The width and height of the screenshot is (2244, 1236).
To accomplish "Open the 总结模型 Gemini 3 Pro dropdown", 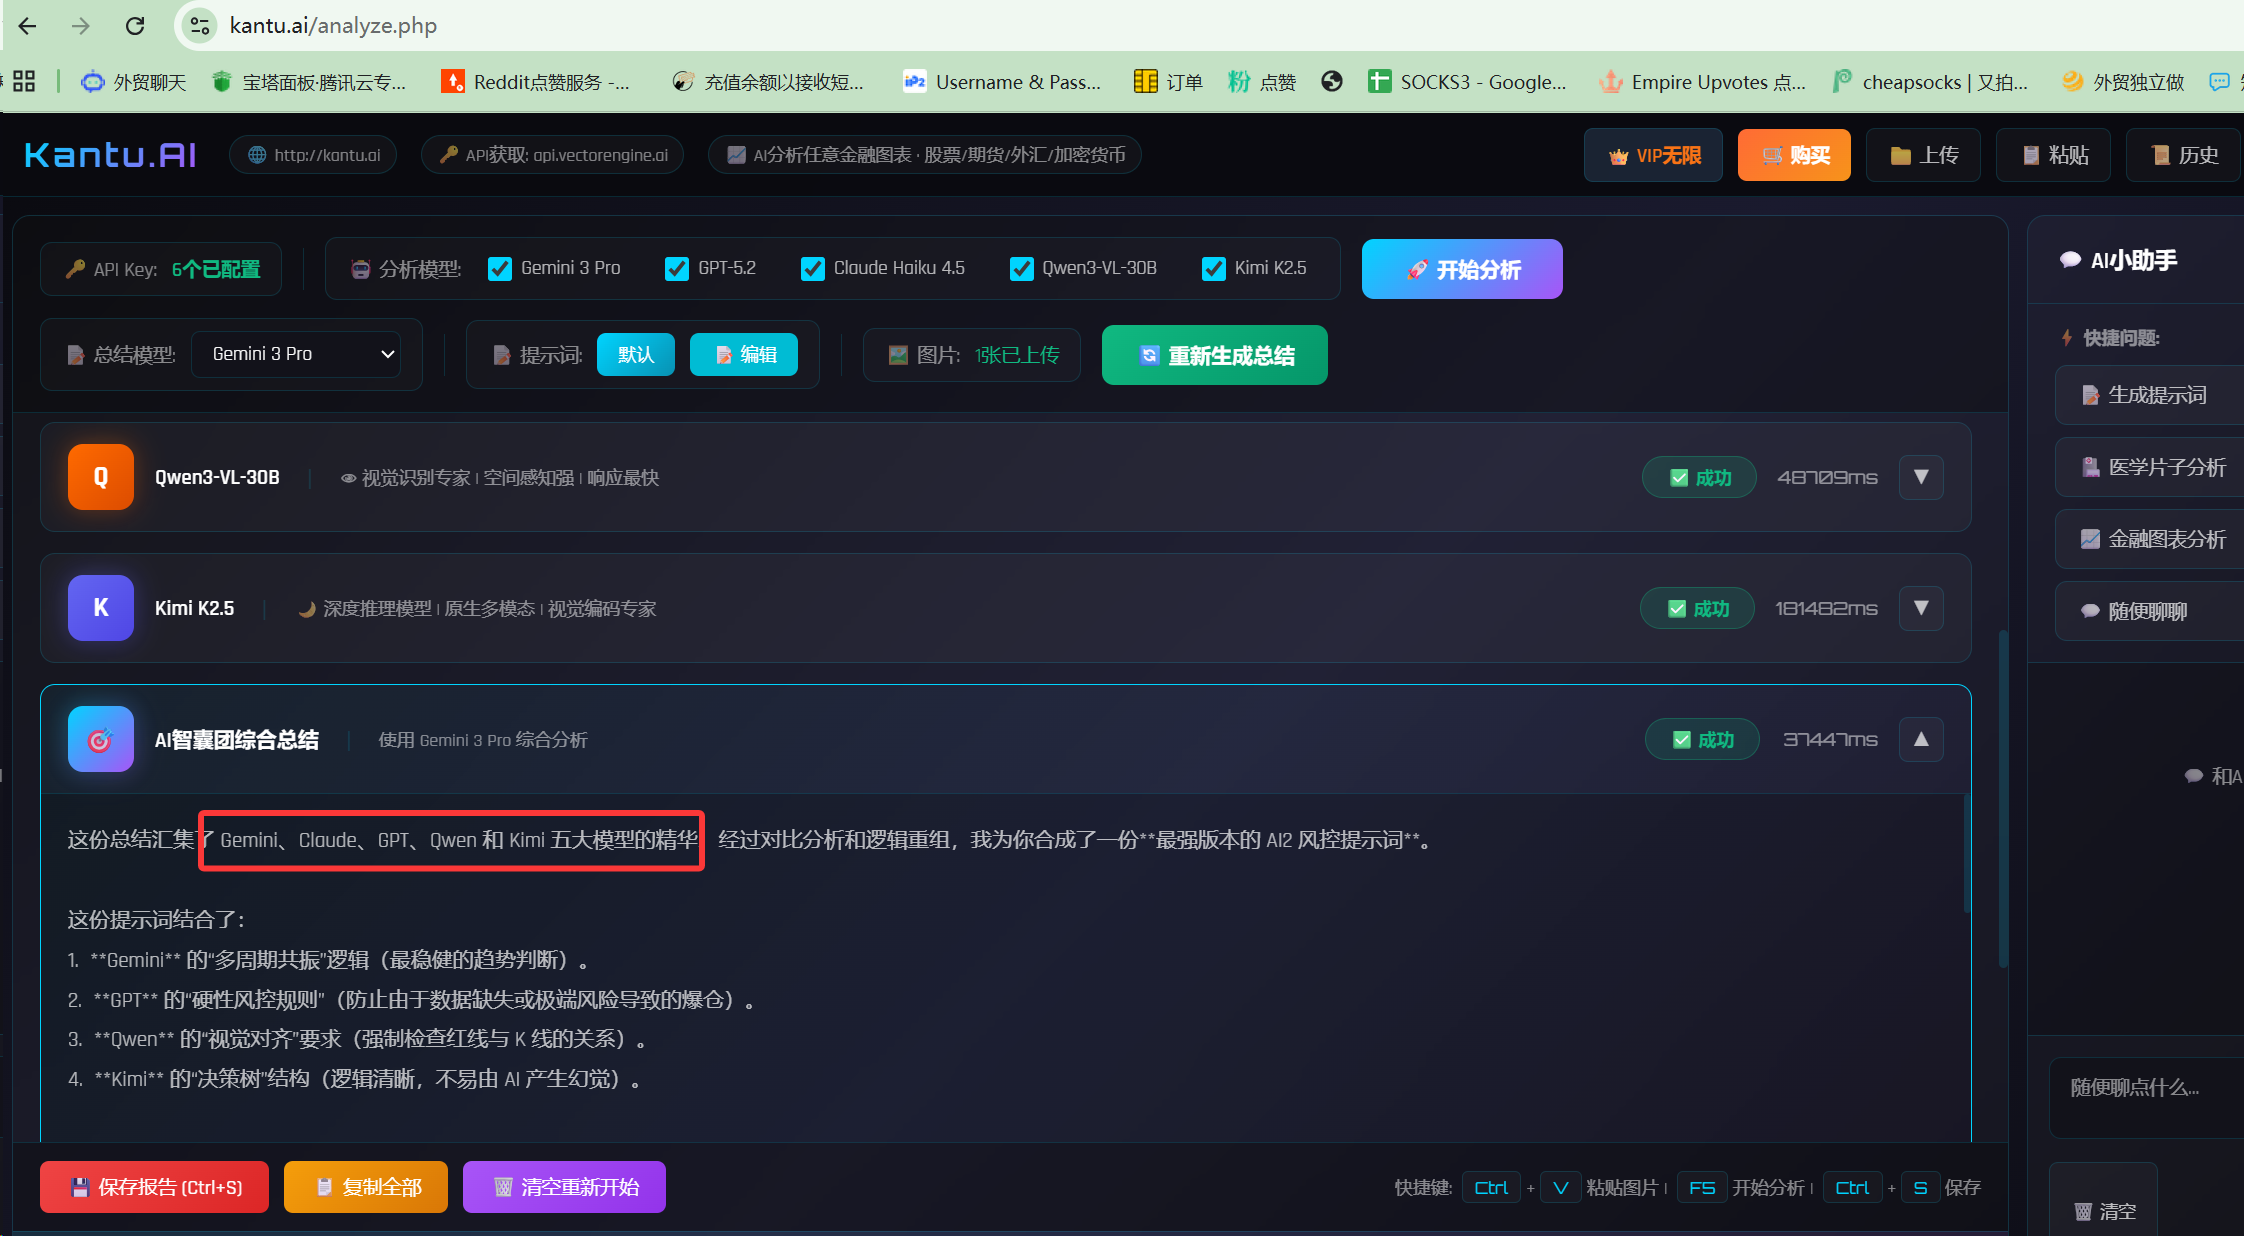I will [297, 354].
